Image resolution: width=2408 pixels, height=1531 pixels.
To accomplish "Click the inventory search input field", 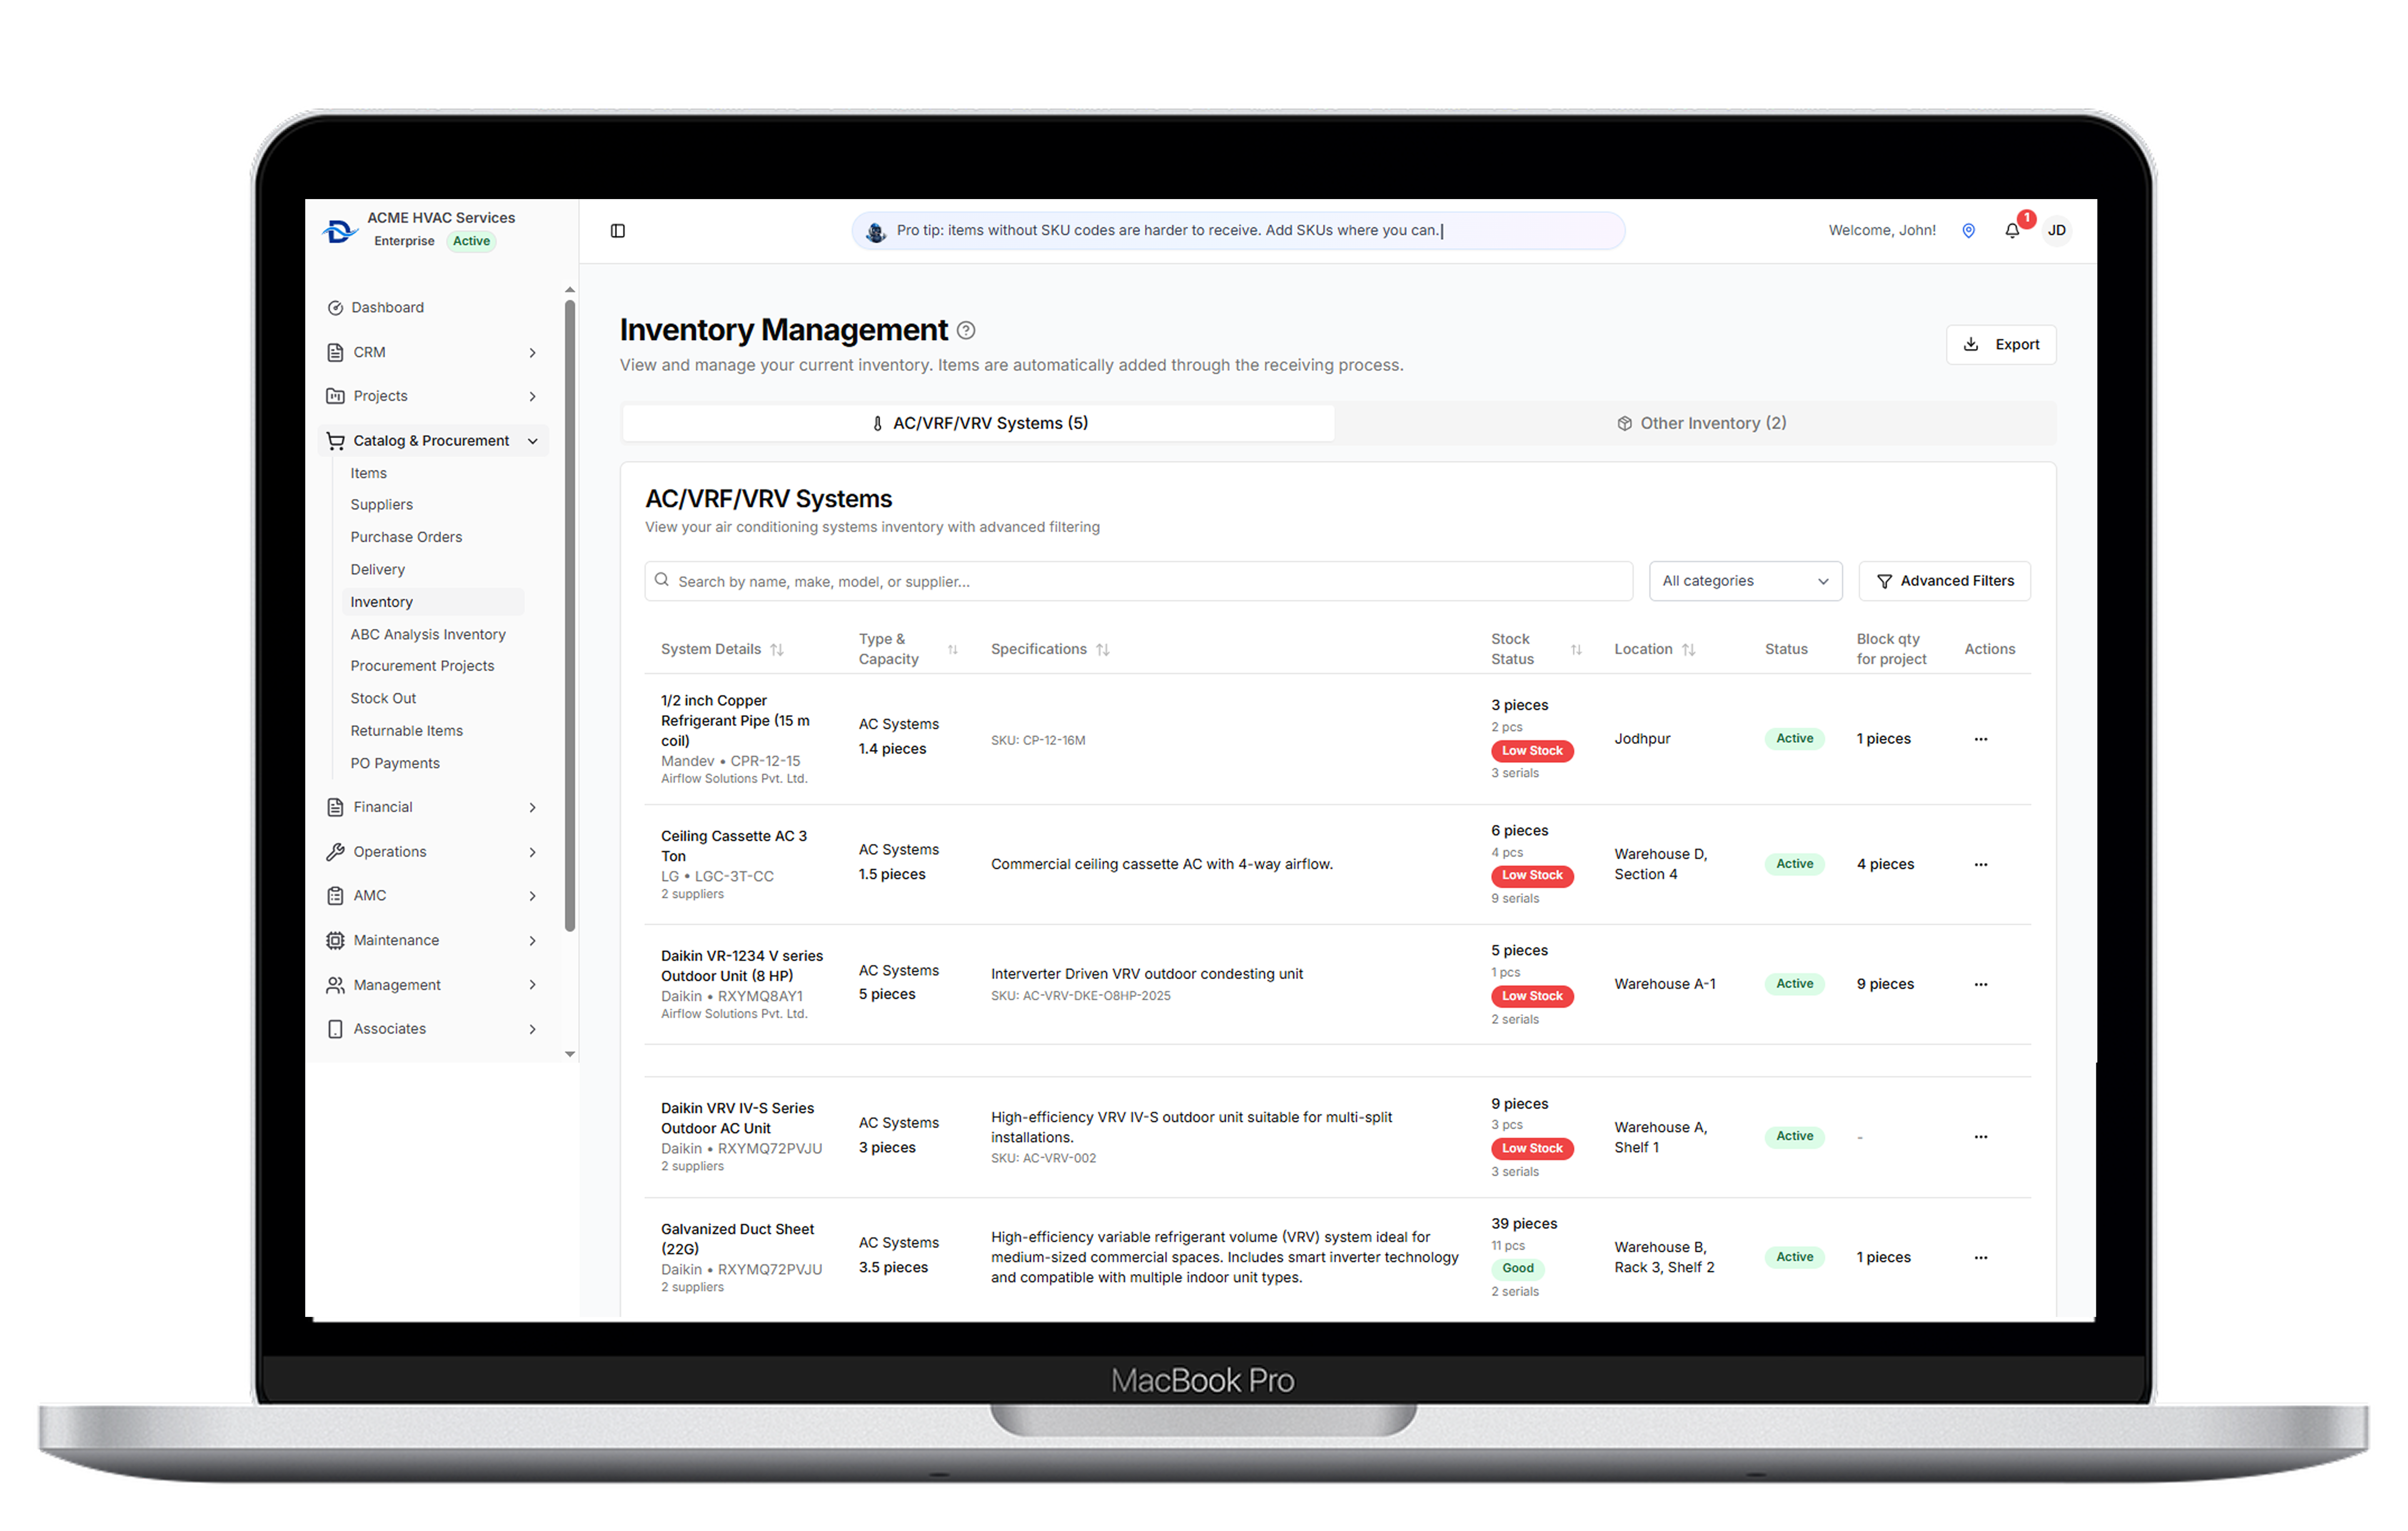I will tap(1138, 581).
